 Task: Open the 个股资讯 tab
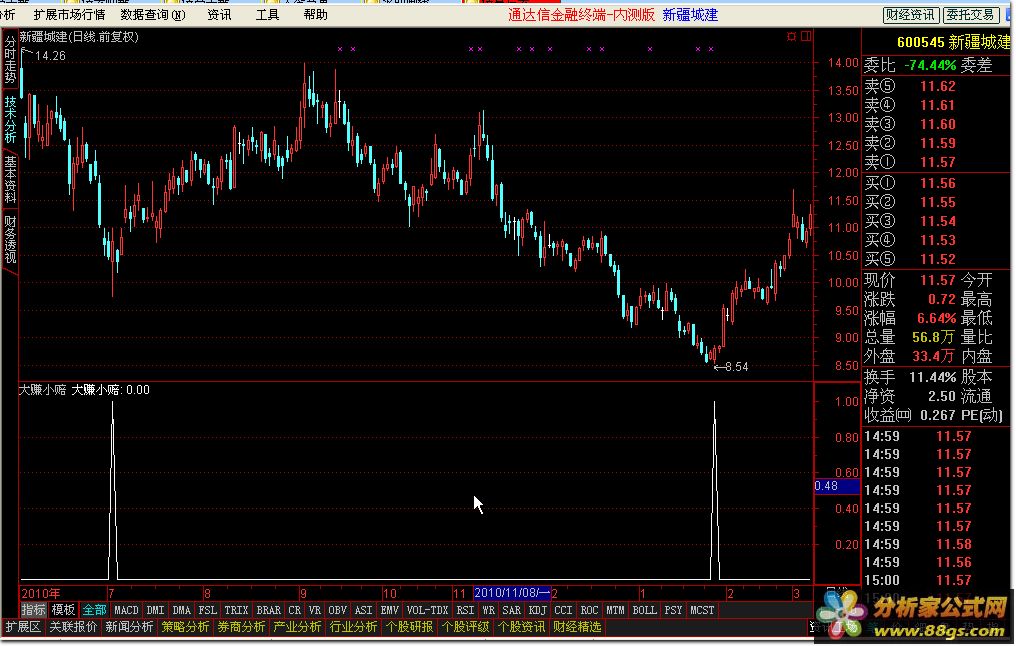(522, 627)
